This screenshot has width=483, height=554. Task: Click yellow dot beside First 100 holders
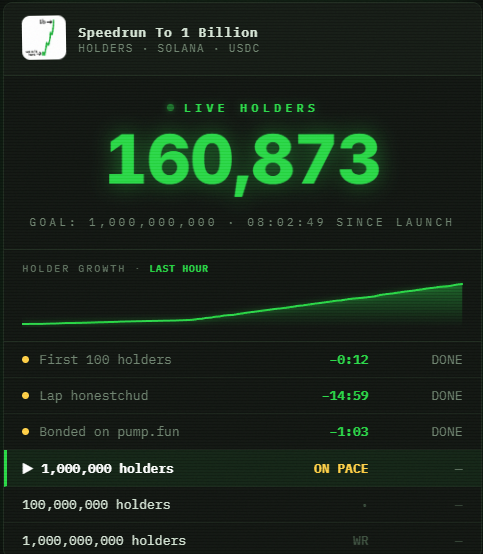pos(25,360)
